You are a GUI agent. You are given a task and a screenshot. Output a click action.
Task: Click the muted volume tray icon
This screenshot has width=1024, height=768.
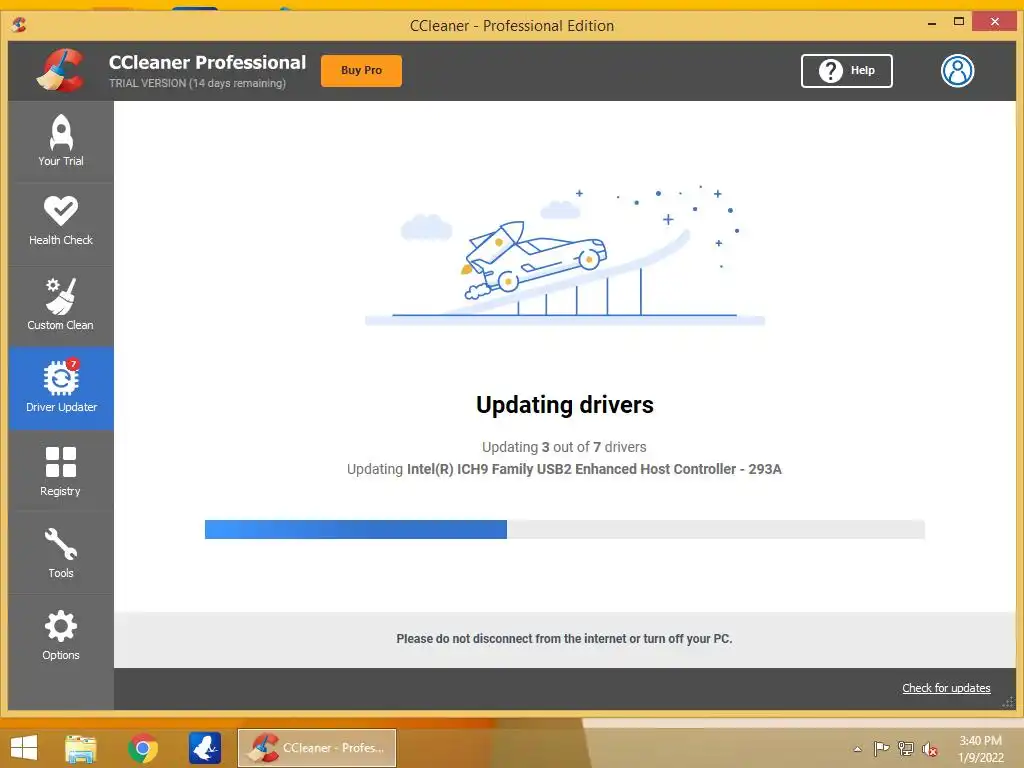tap(929, 749)
